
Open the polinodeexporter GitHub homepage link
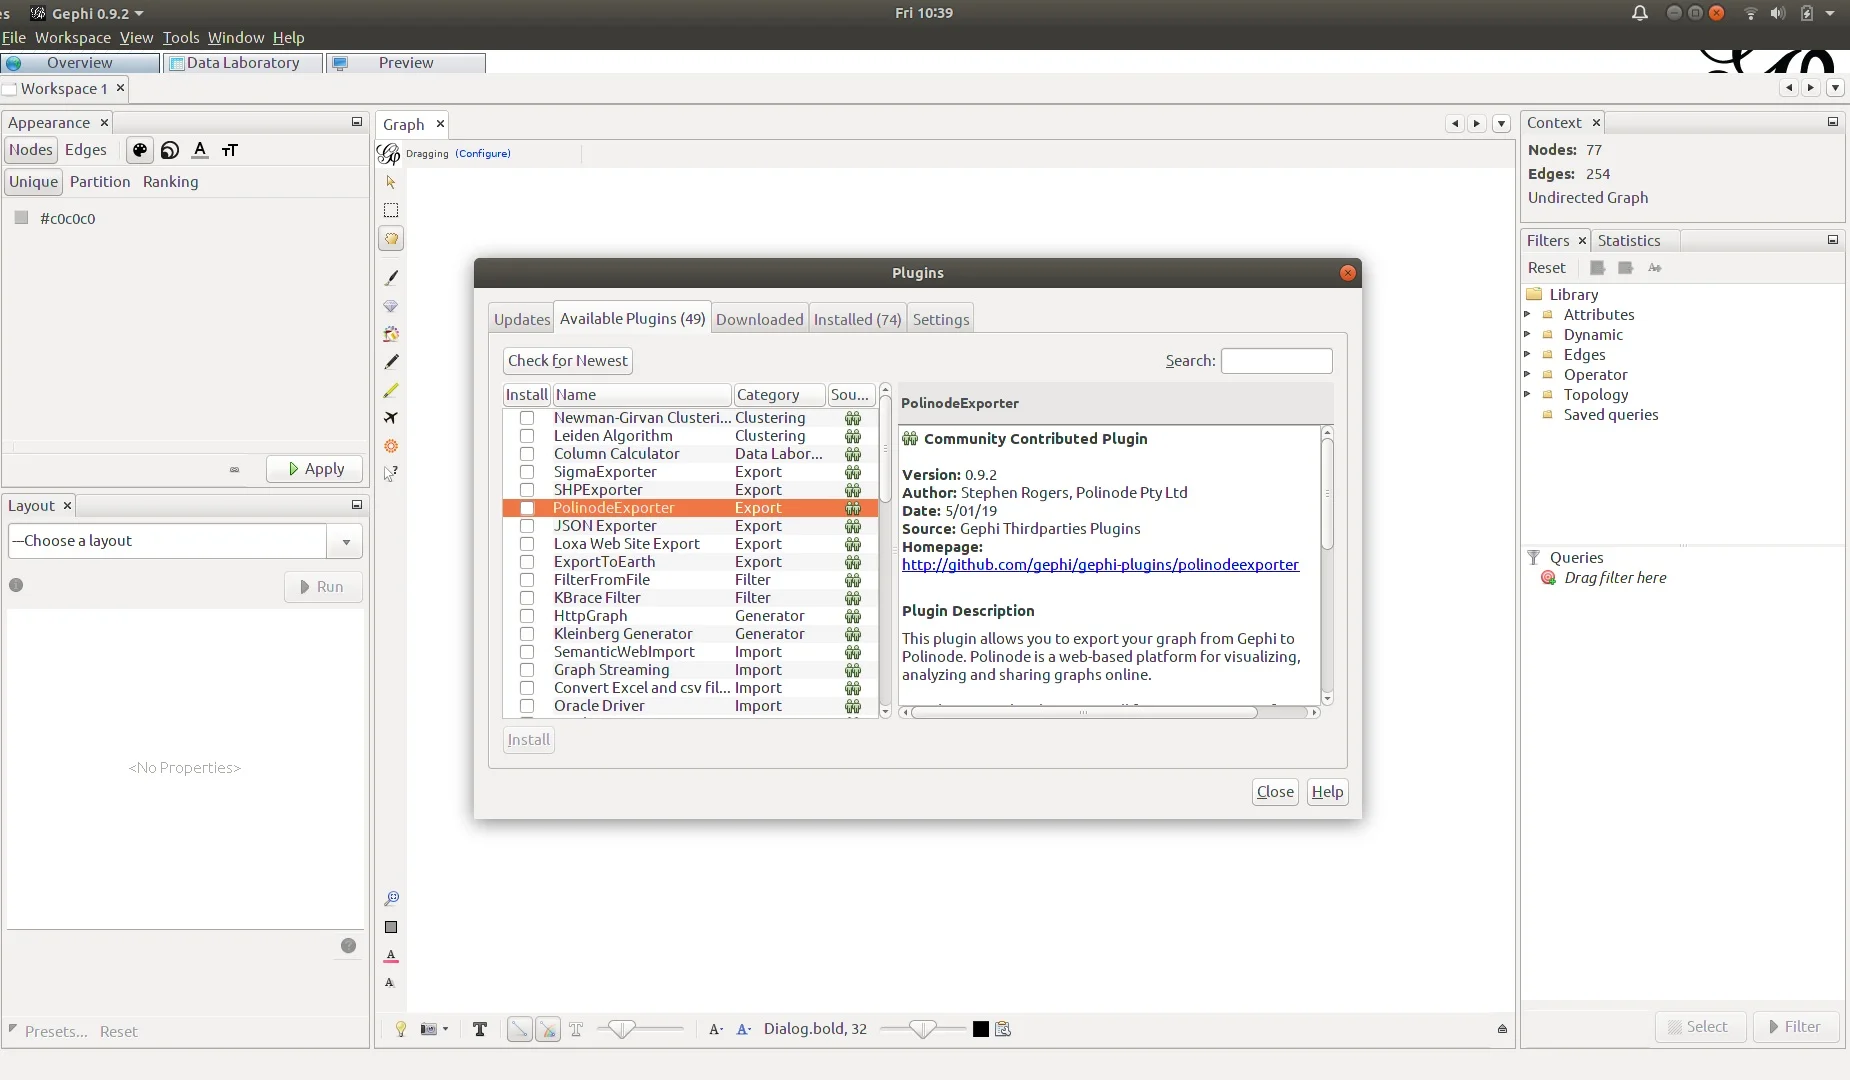1100,565
